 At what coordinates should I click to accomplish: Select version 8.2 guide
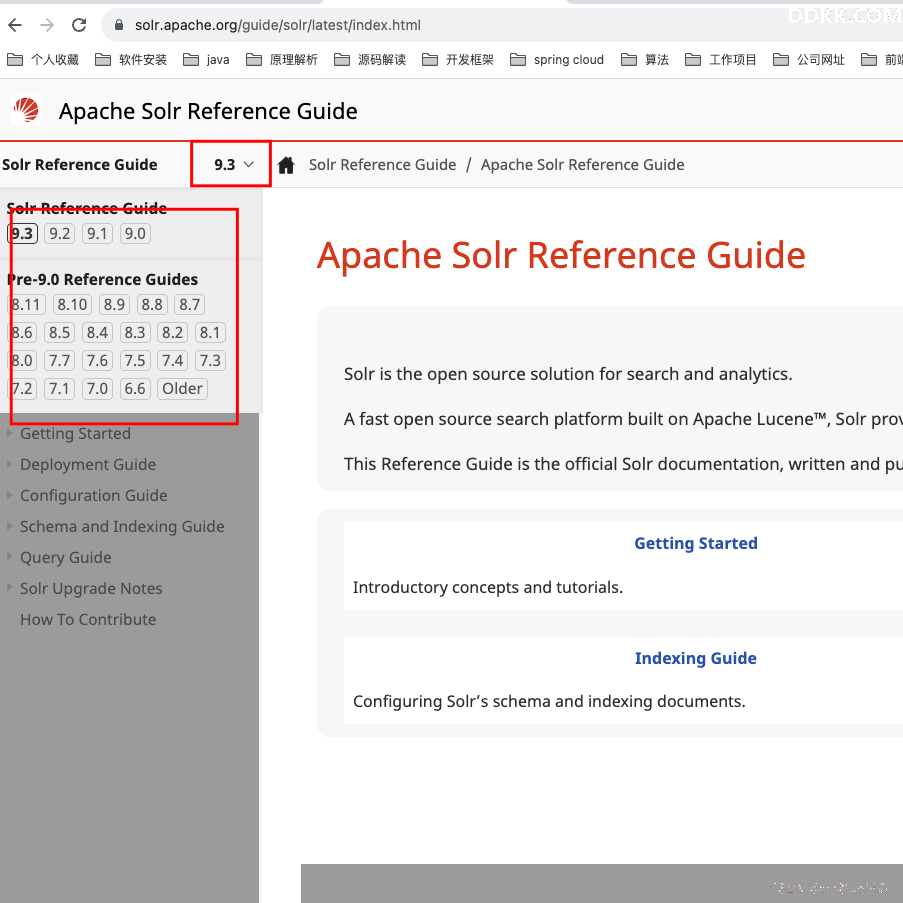[x=173, y=333]
